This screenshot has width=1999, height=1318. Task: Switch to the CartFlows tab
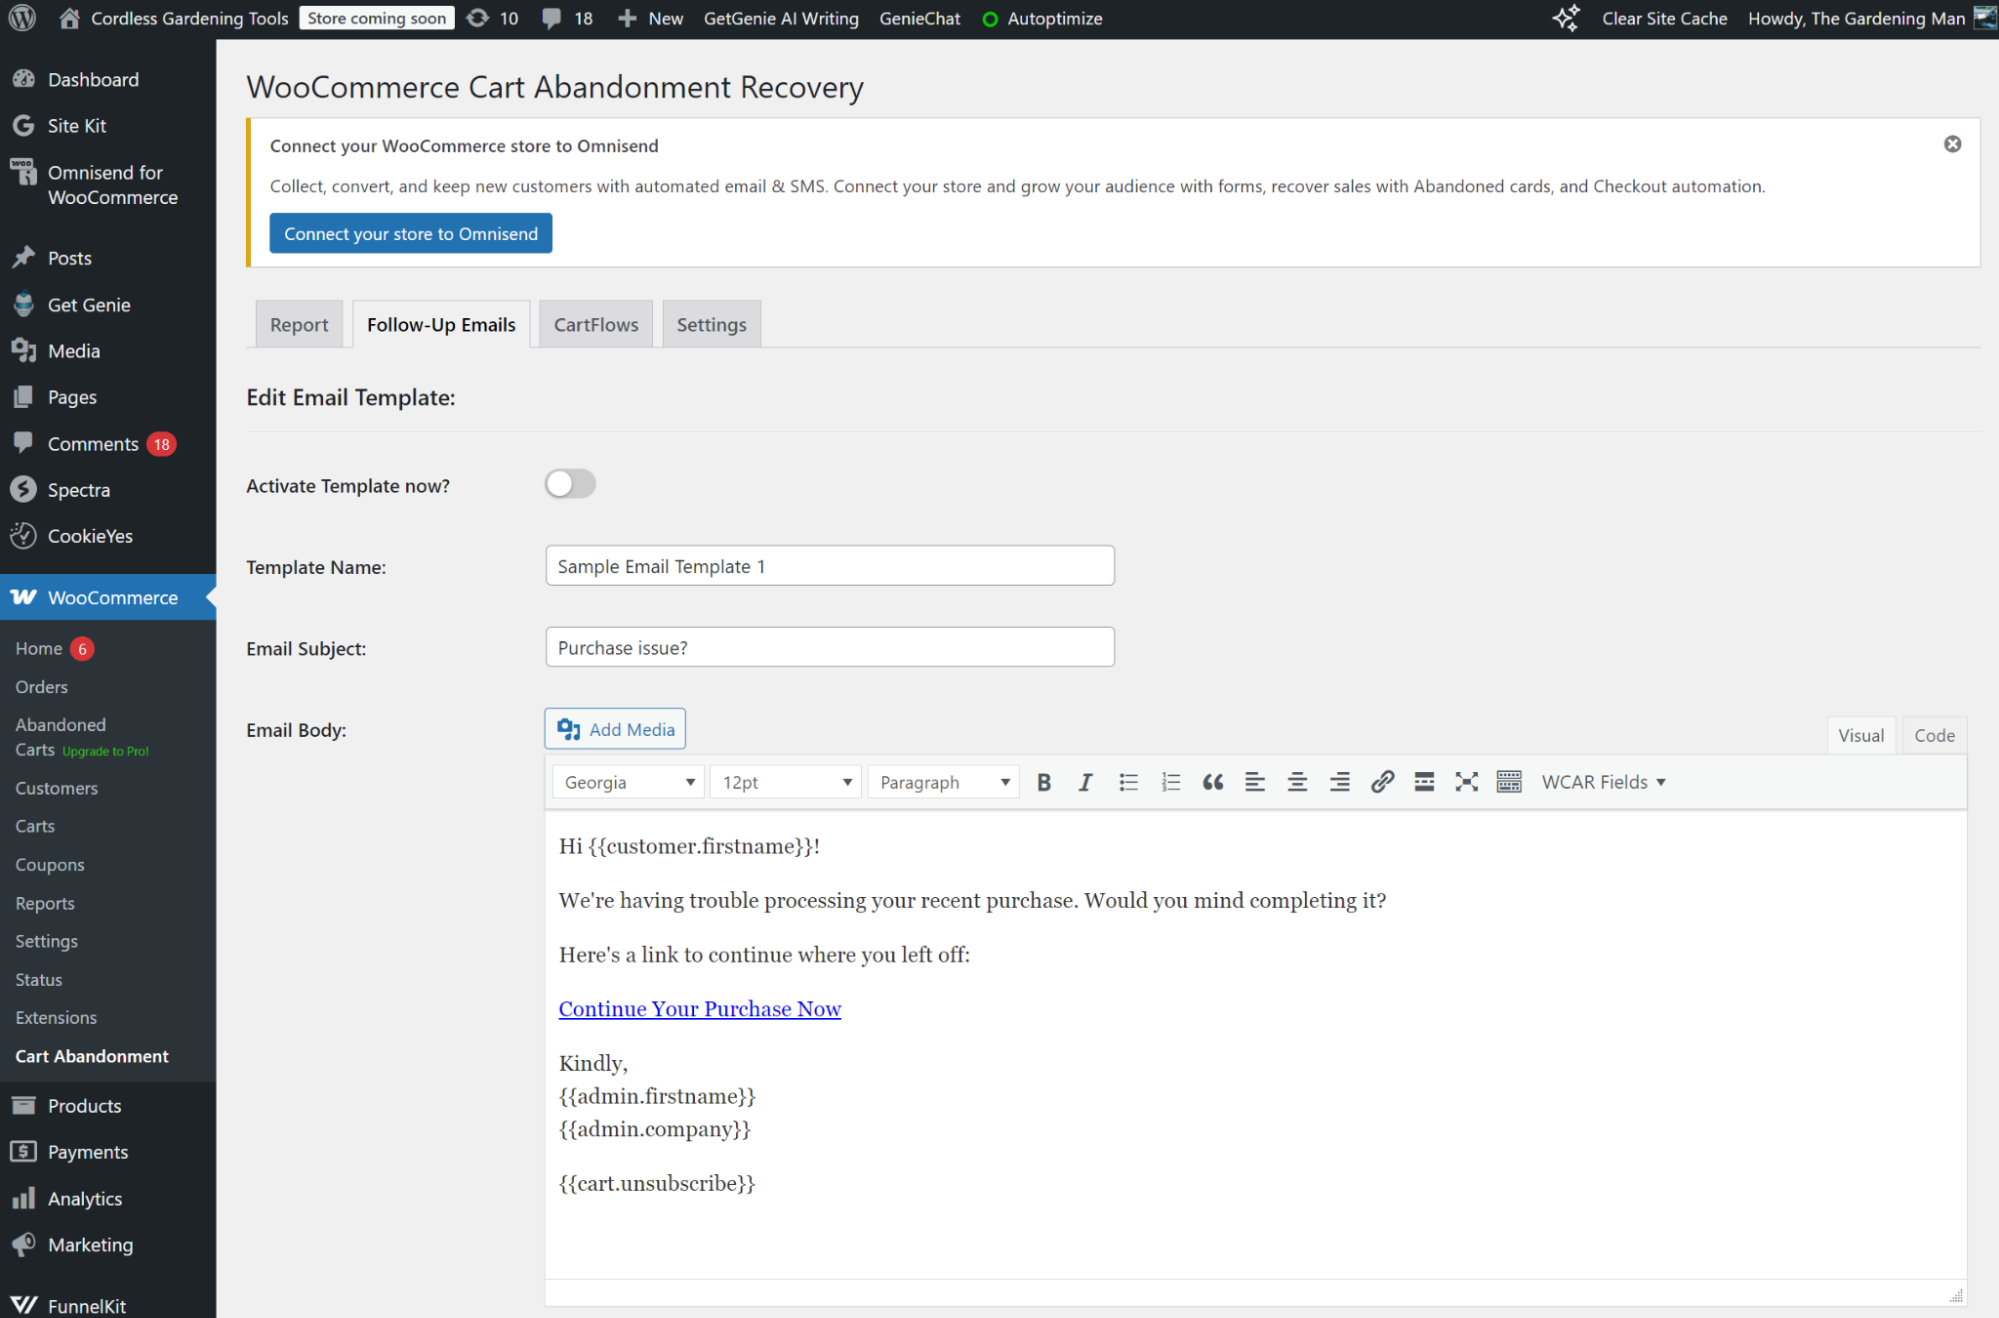pos(596,324)
